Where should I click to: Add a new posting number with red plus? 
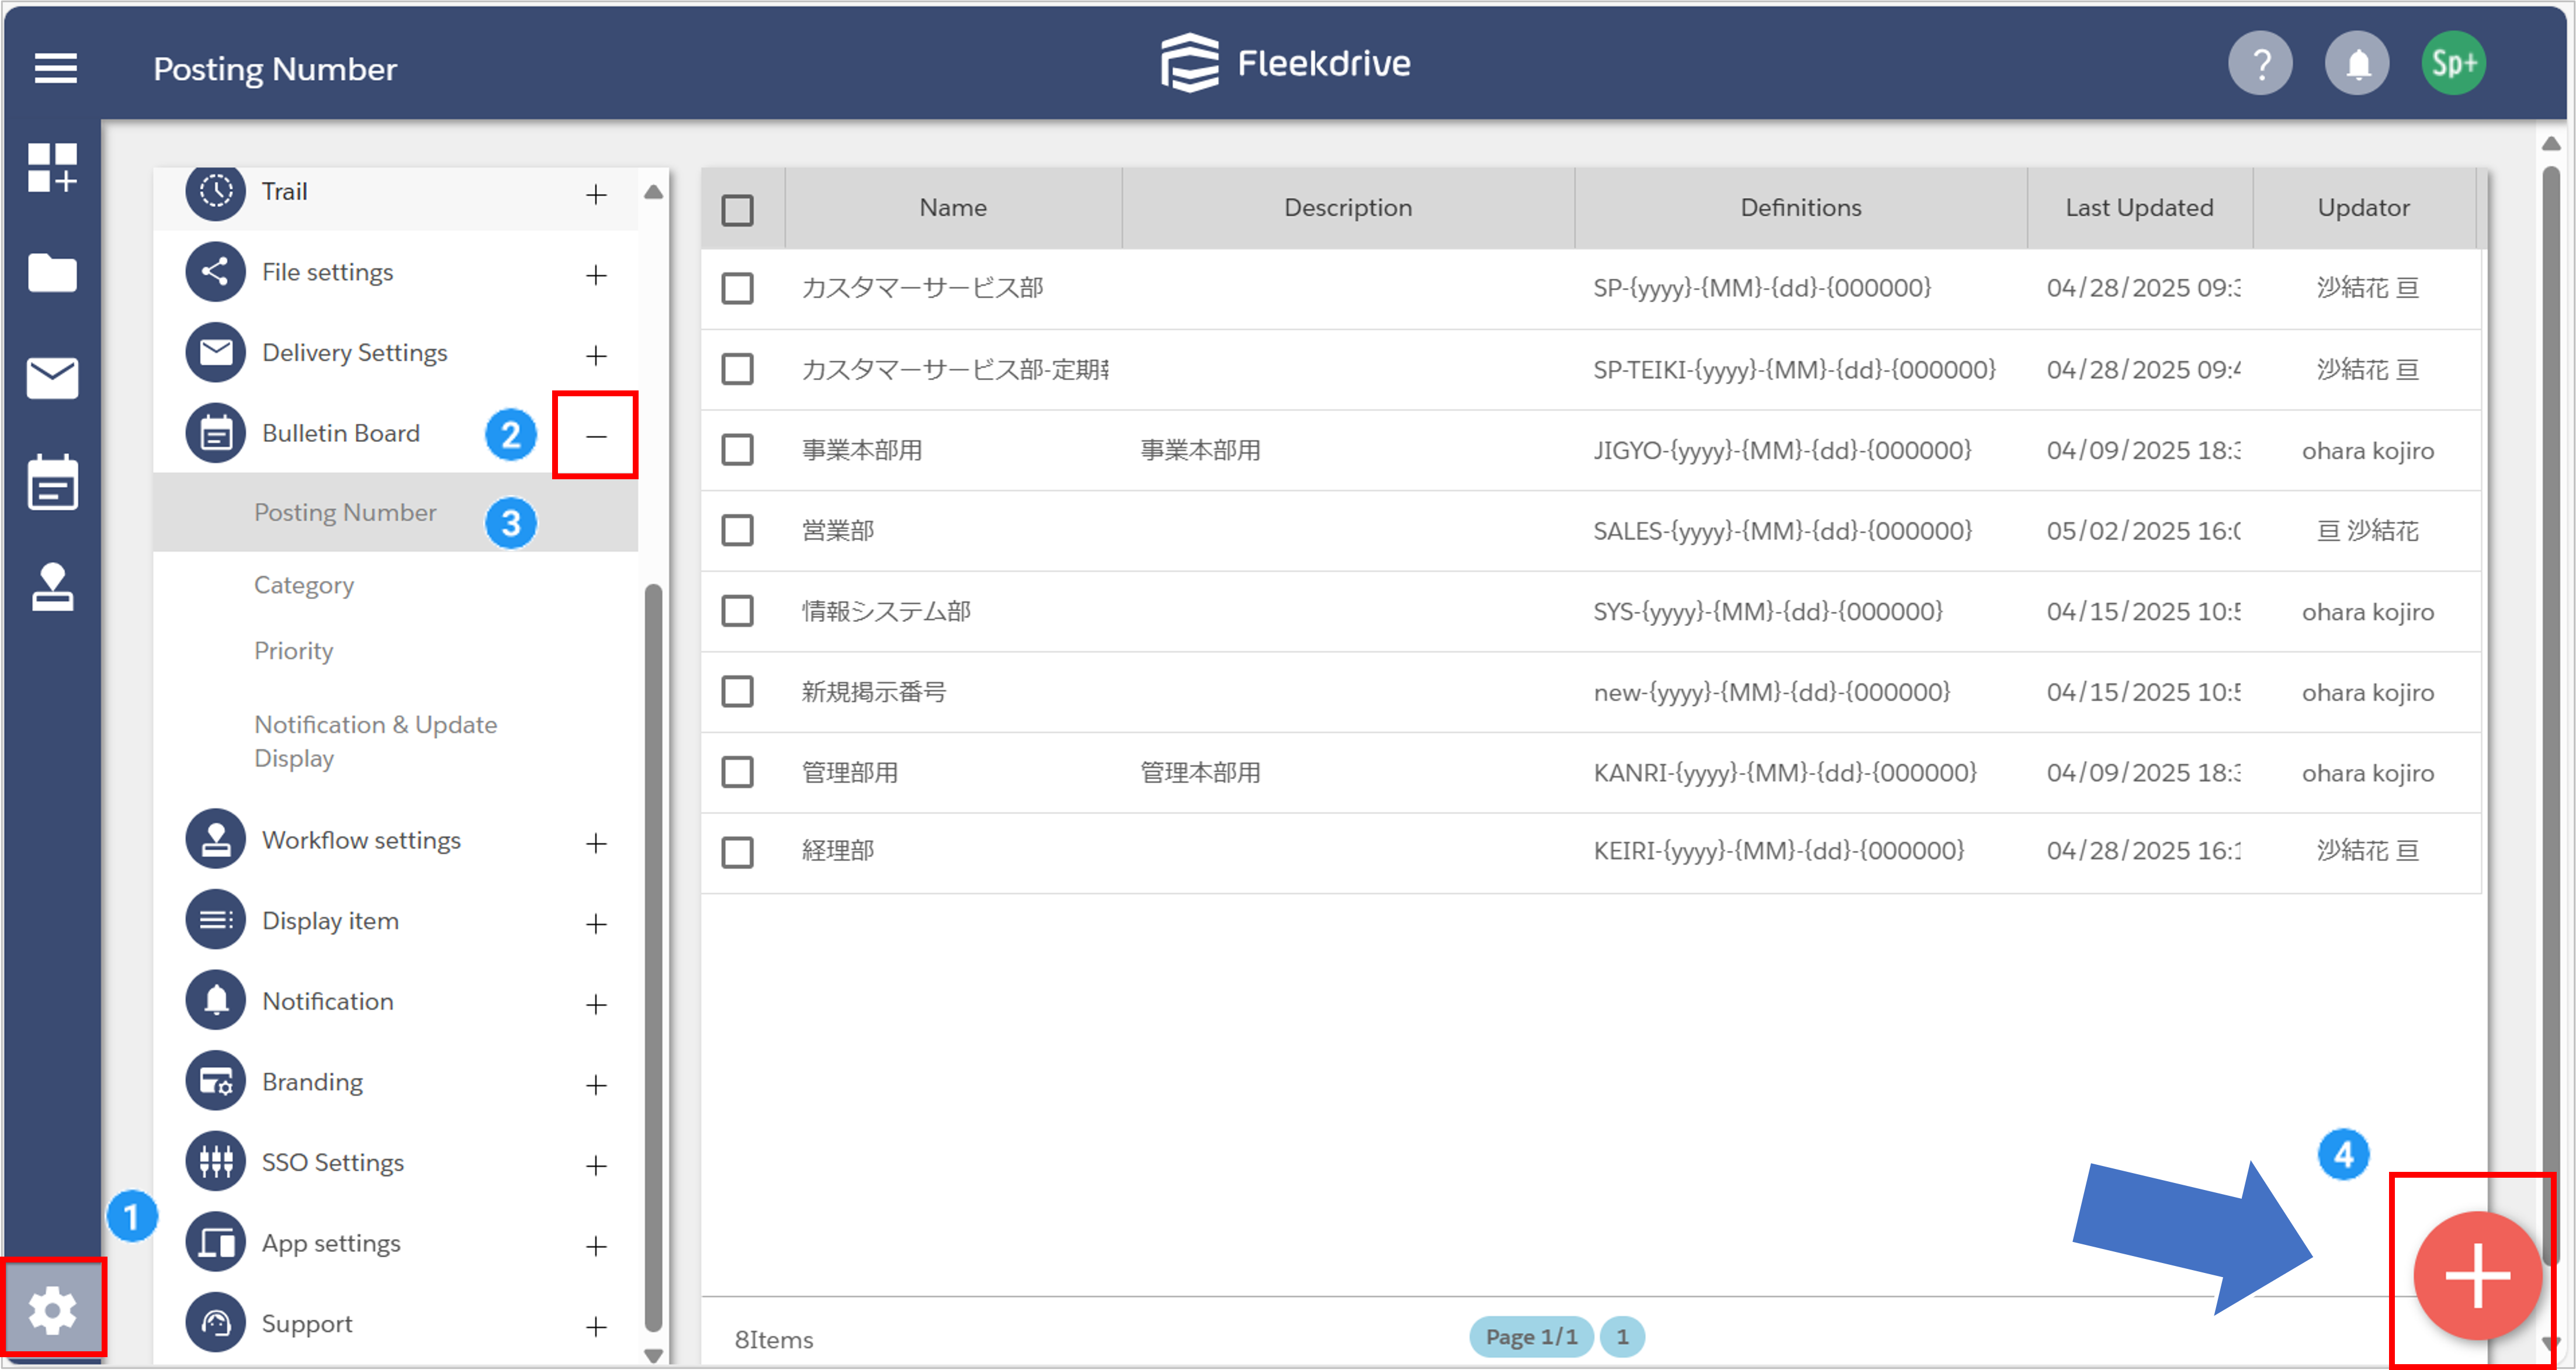coord(2477,1275)
